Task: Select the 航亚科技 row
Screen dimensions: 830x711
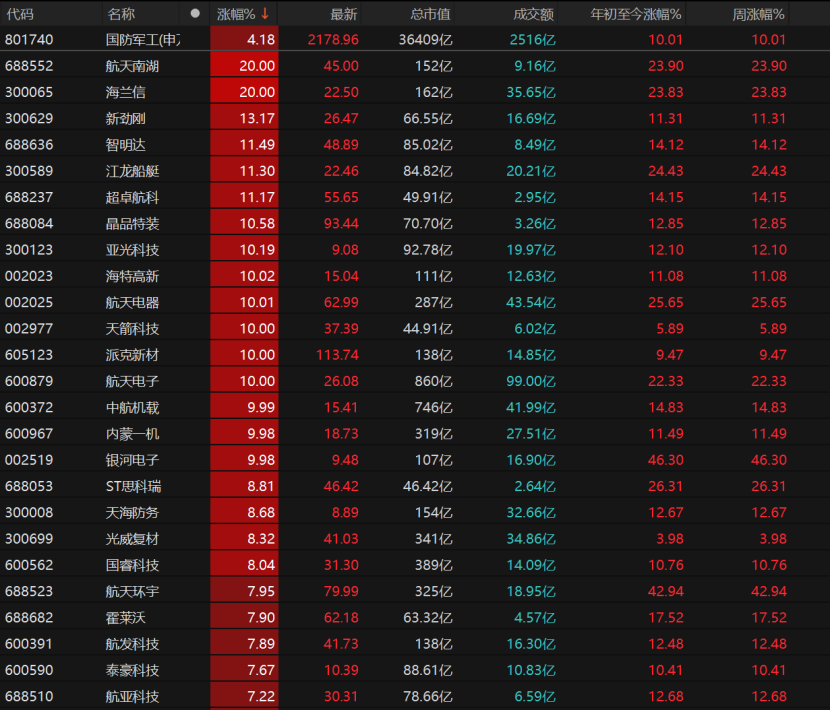Action: (x=415, y=696)
